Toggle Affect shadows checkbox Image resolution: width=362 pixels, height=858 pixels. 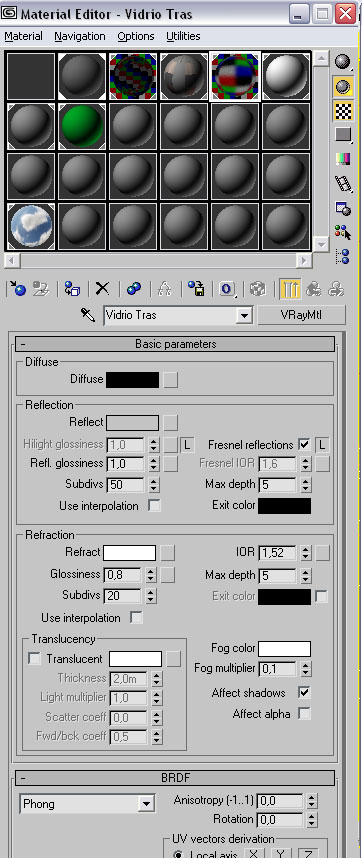pyautogui.click(x=304, y=693)
